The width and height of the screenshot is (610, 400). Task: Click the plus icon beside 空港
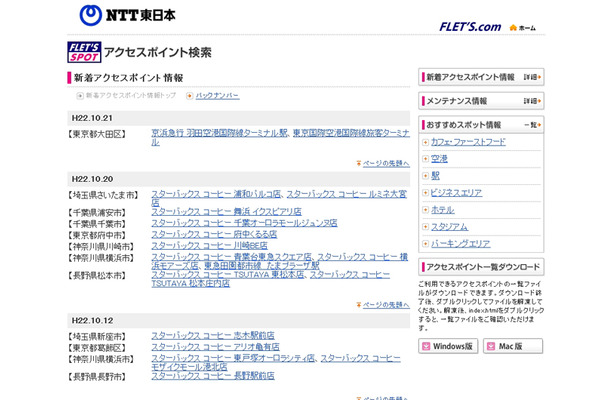pyautogui.click(x=425, y=159)
